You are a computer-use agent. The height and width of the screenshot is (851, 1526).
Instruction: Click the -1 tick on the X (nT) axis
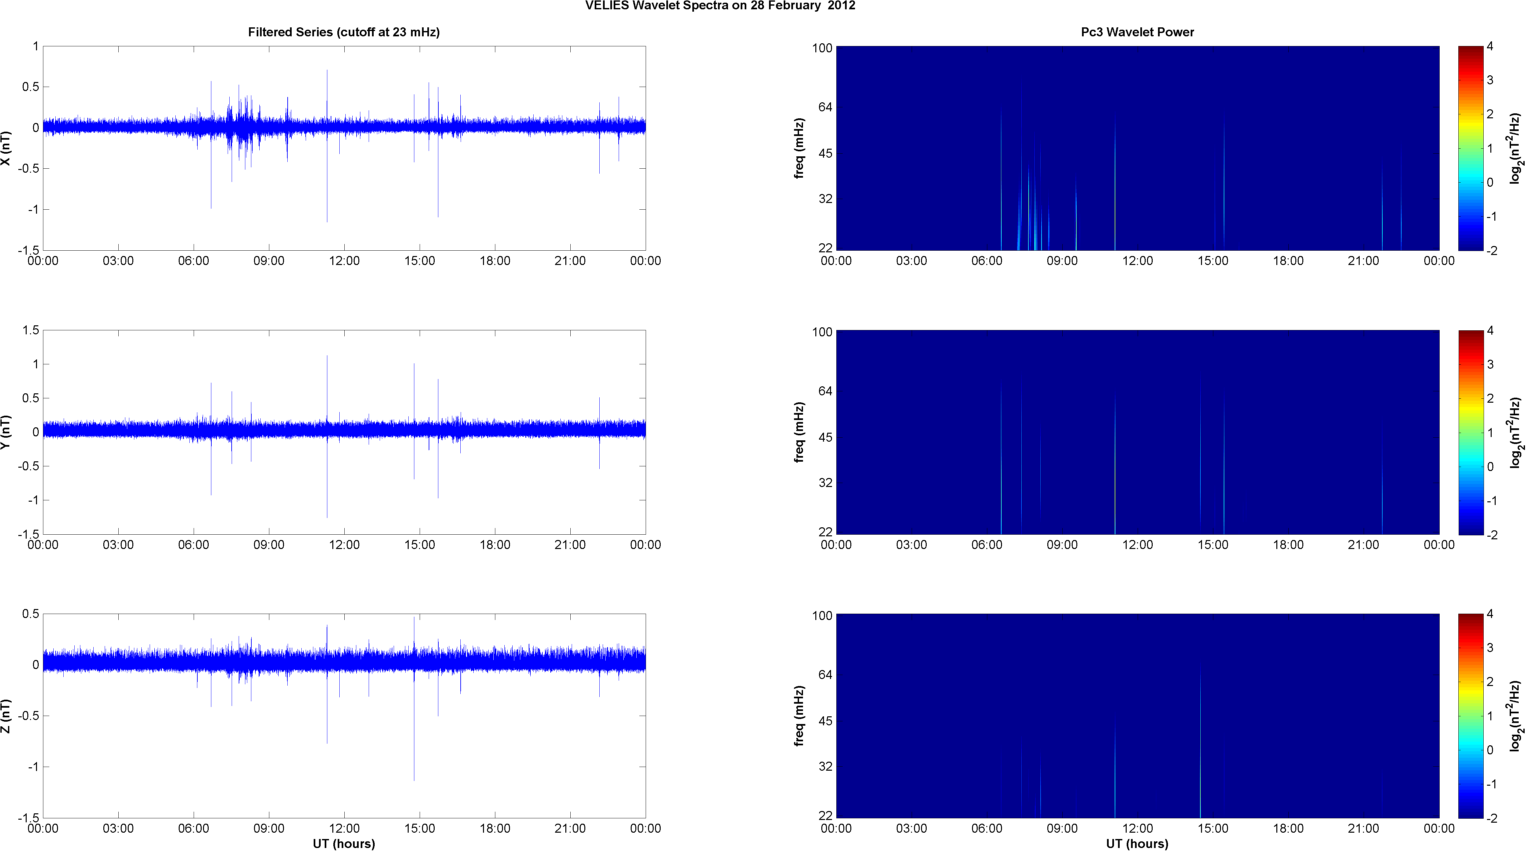click(x=32, y=210)
